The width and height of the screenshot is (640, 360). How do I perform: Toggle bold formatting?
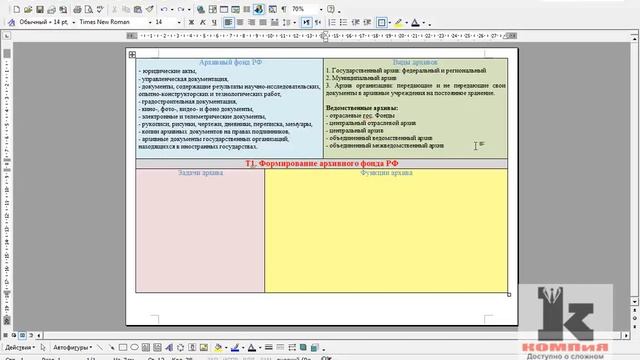click(x=191, y=22)
